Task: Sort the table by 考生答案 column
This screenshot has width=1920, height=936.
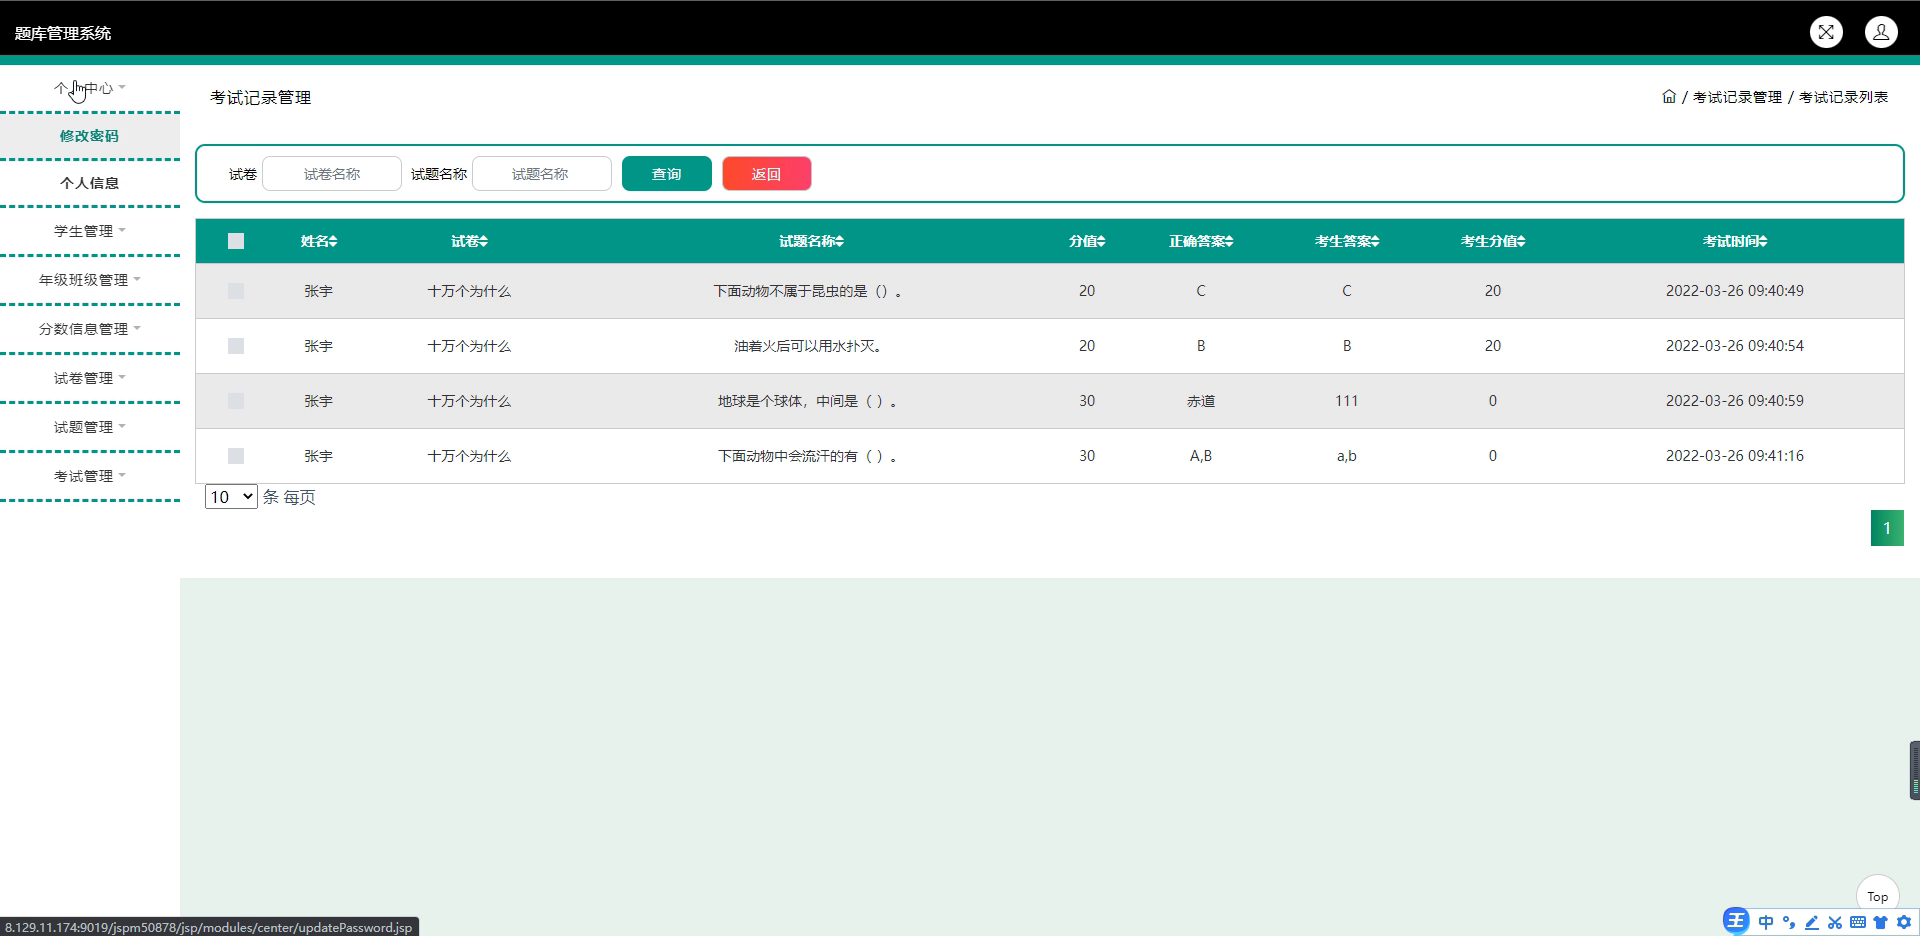Action: pos(1347,241)
